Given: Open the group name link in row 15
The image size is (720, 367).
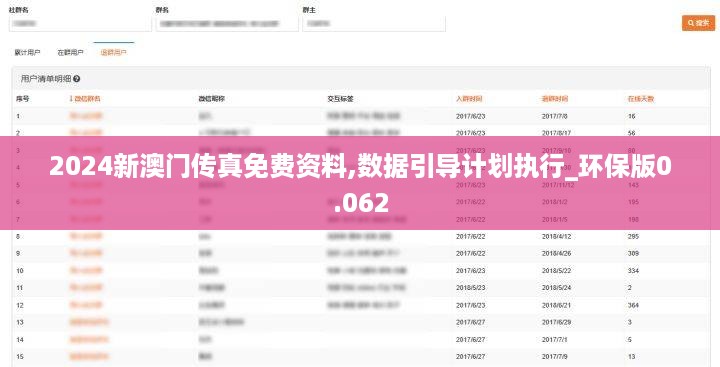Looking at the screenshot, I should click(89, 357).
